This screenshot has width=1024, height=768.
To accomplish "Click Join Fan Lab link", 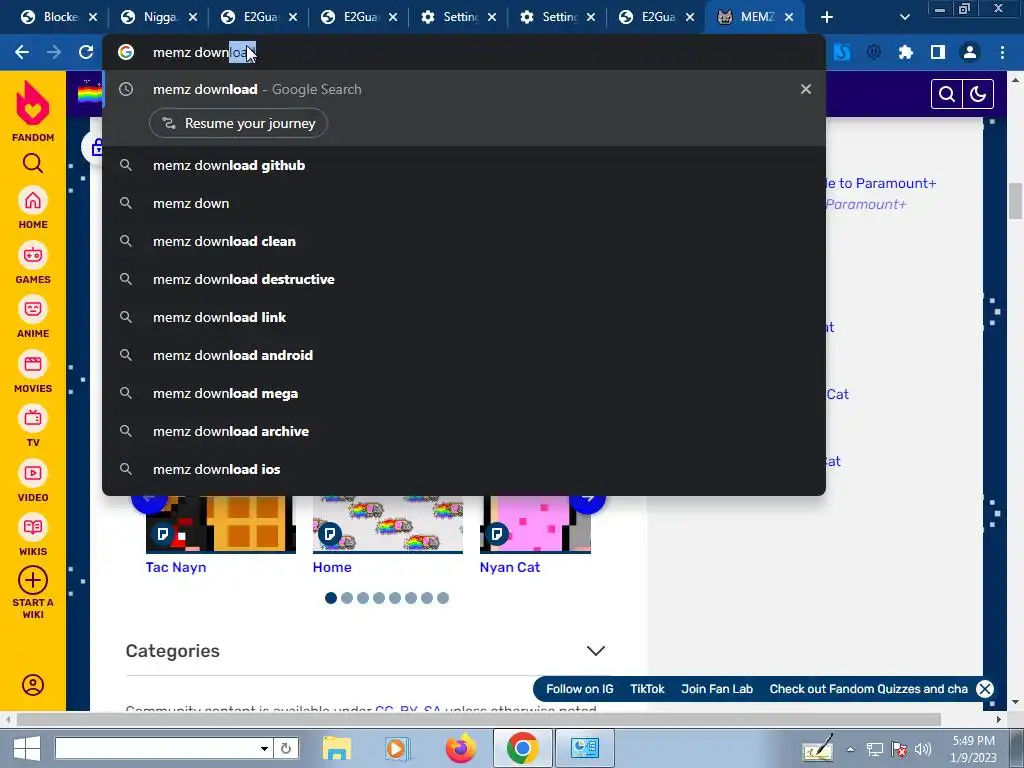I will (x=717, y=689).
